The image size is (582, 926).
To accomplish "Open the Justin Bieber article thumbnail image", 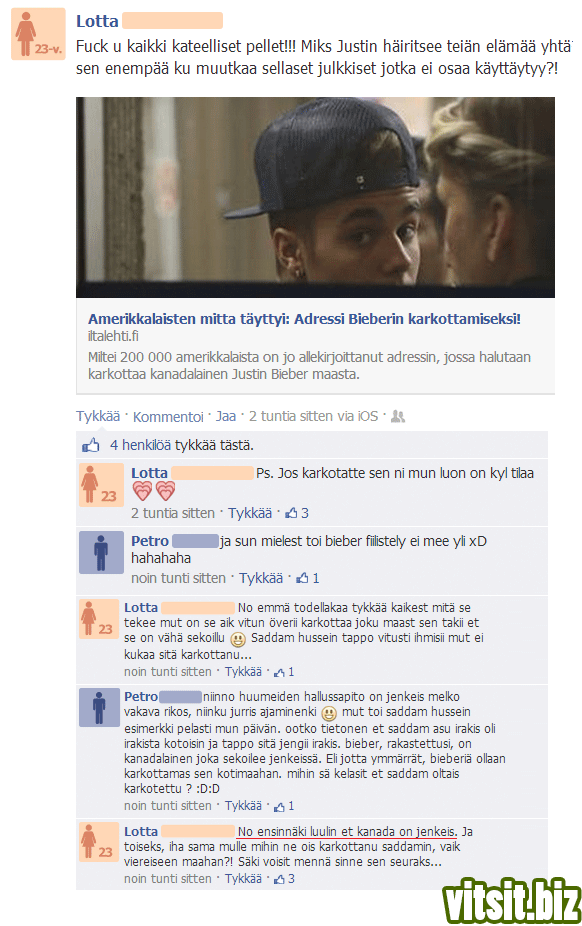I will 315,197.
